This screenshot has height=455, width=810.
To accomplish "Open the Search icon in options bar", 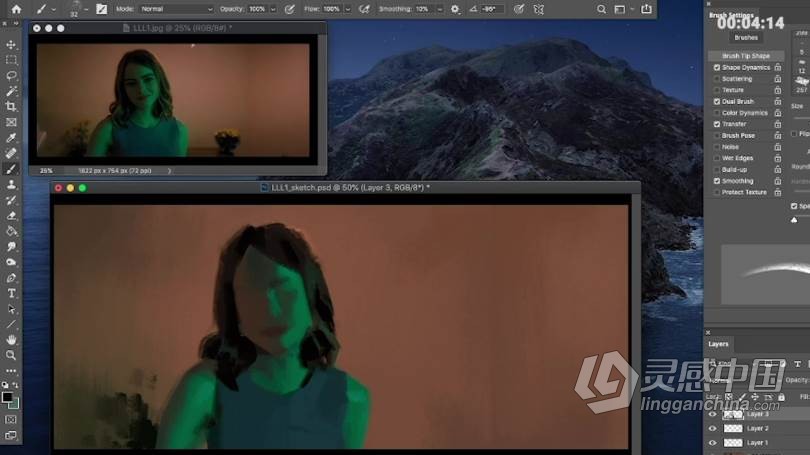I will 601,9.
